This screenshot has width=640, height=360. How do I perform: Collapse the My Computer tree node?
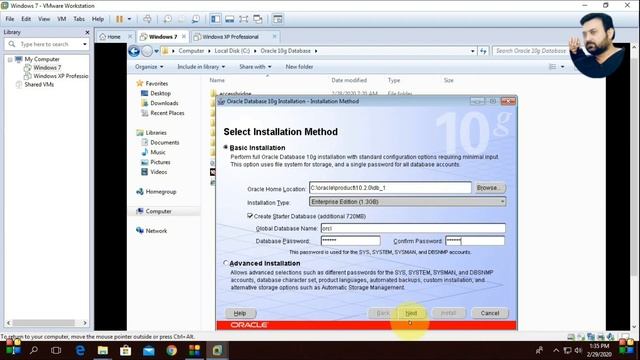click(10, 60)
